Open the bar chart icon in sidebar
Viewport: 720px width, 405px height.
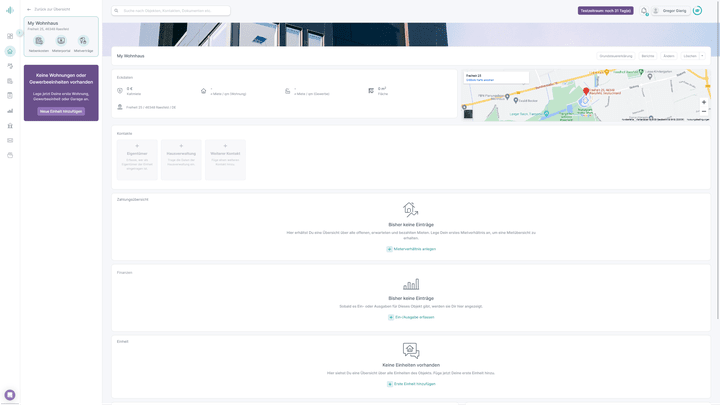coord(10,111)
